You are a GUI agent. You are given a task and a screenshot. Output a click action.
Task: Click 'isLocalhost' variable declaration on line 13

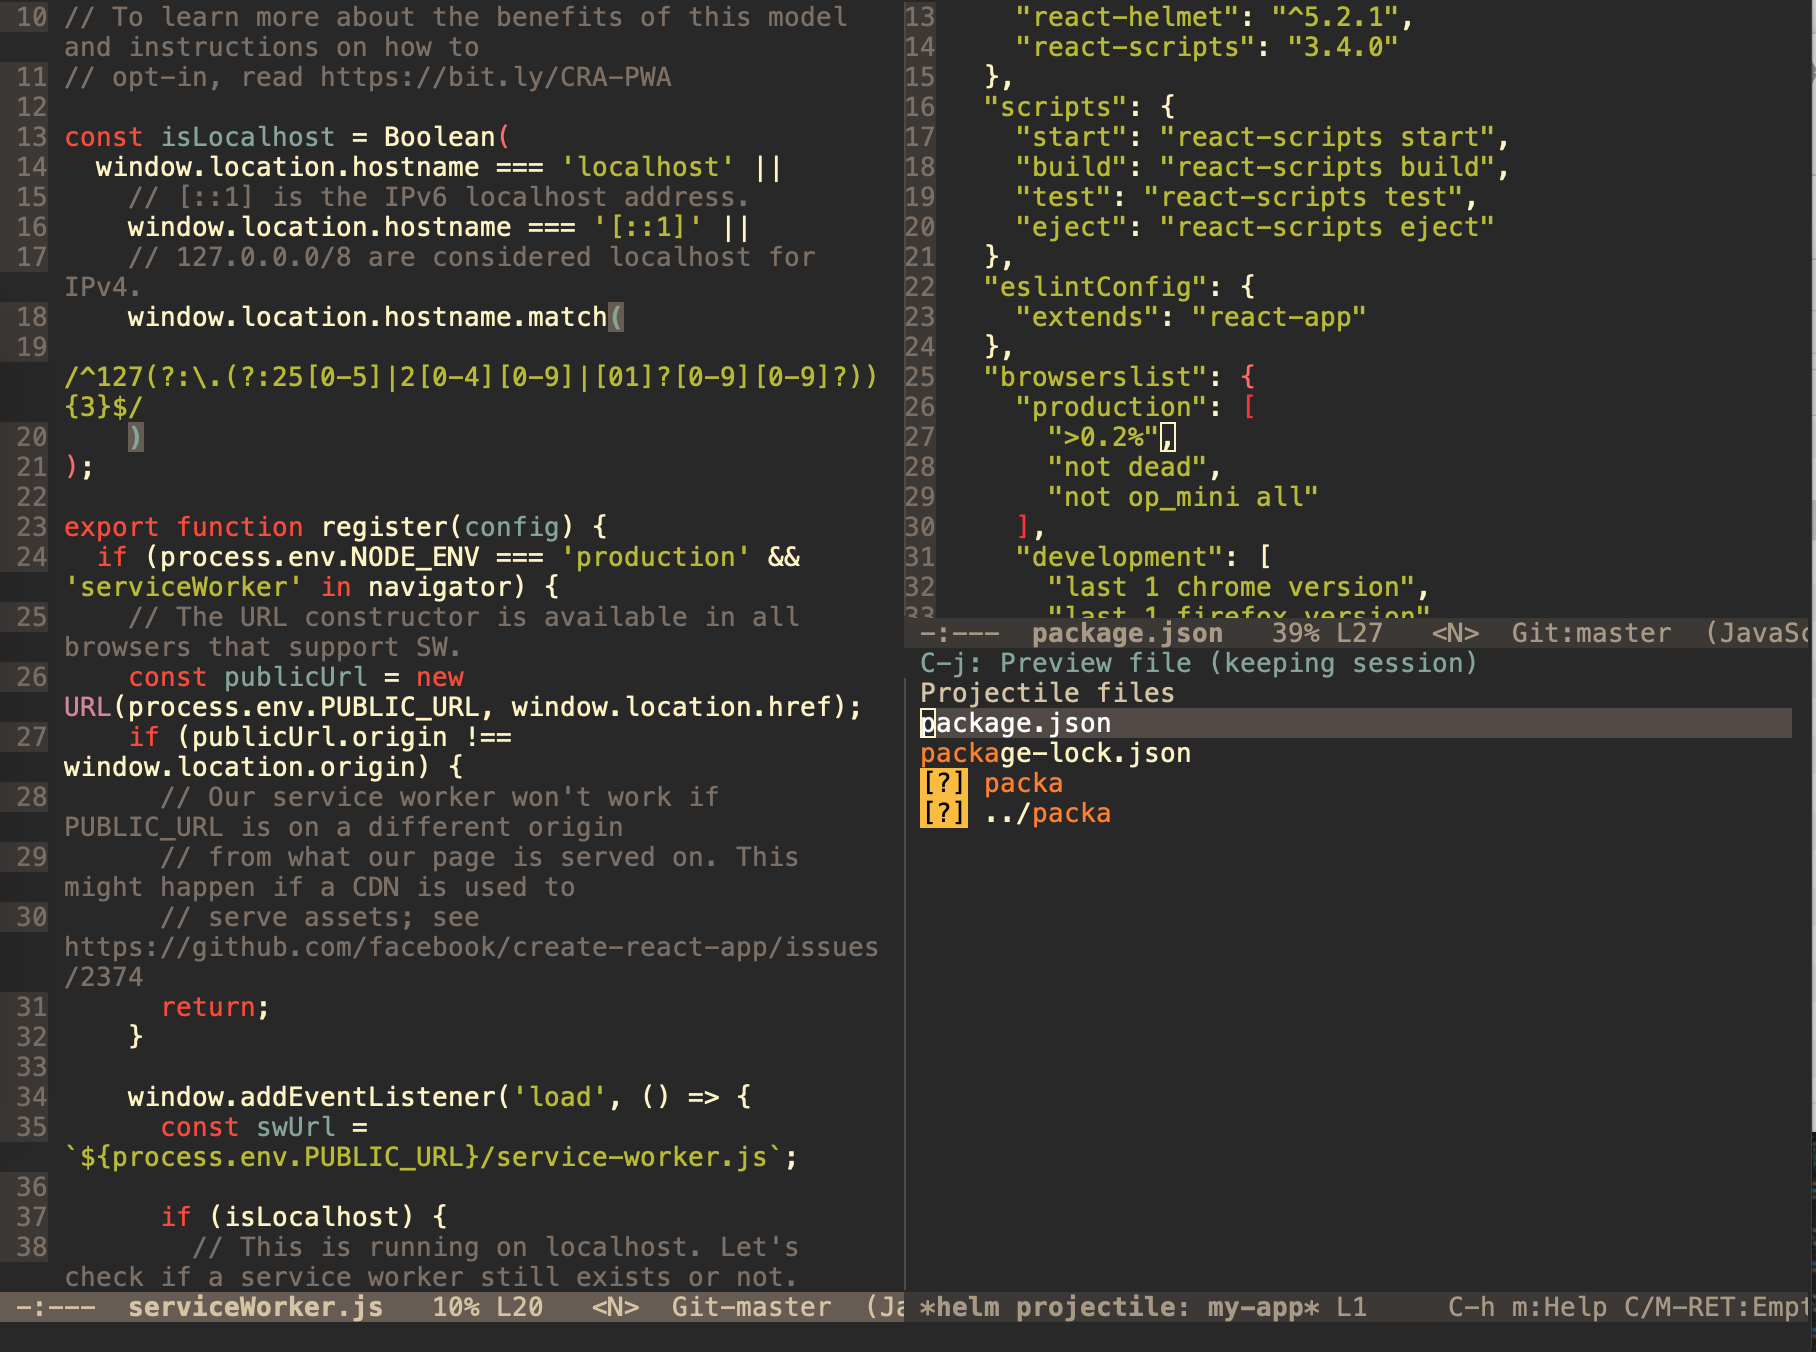pyautogui.click(x=247, y=137)
